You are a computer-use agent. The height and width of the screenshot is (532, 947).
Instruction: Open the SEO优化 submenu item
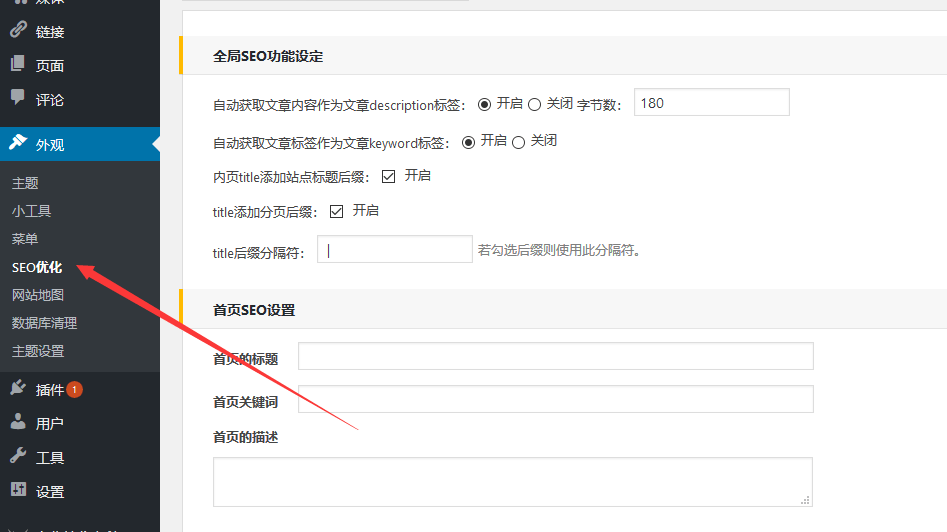tap(37, 267)
